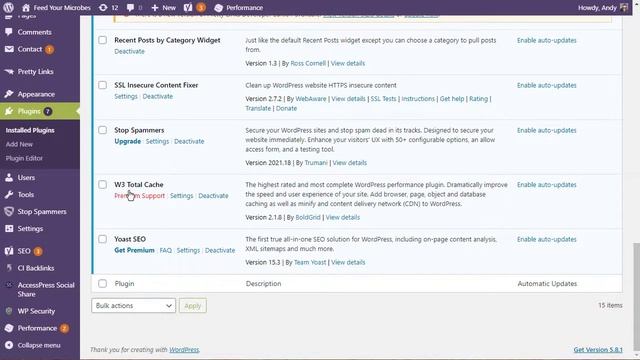Click the Settings sliders icon in sidebar
Image resolution: width=640 pixels, height=360 pixels.
pos(9,229)
